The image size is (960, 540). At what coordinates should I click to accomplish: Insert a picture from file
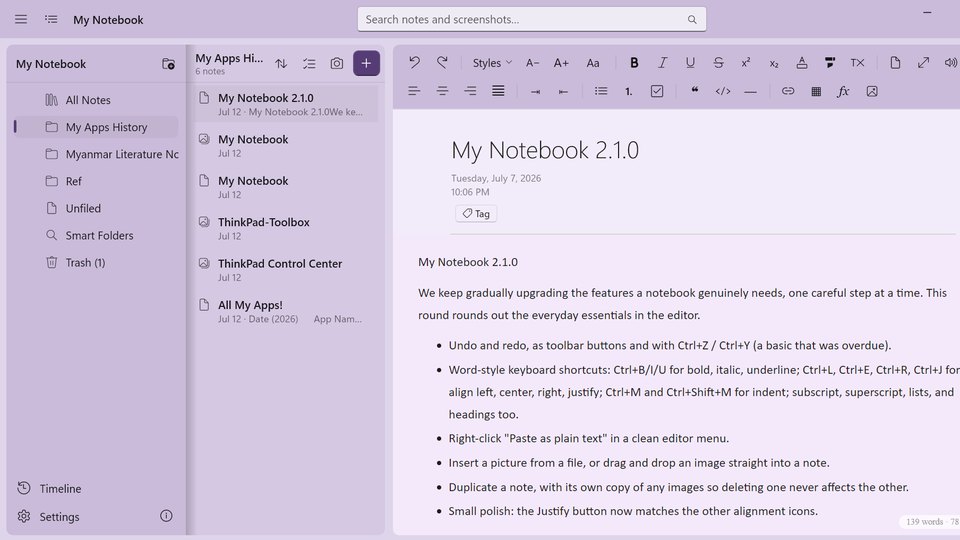point(872,91)
